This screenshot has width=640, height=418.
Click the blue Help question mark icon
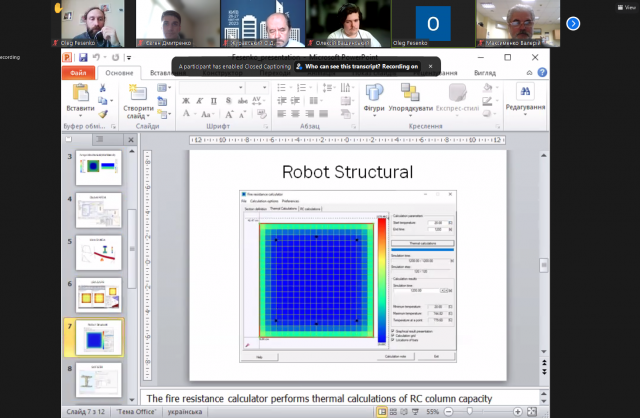click(x=542, y=72)
